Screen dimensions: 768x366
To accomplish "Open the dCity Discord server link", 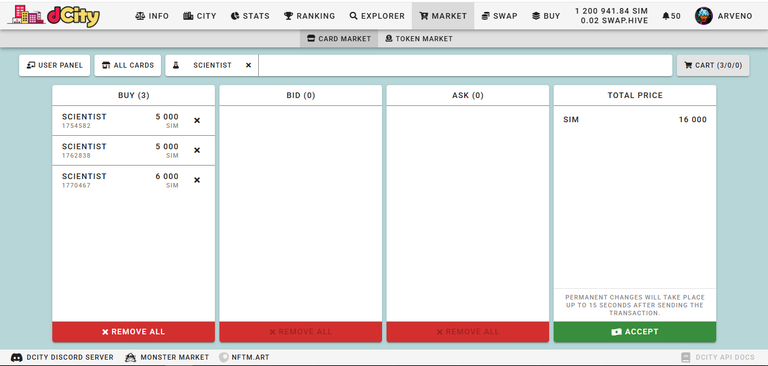I will (x=62, y=357).
